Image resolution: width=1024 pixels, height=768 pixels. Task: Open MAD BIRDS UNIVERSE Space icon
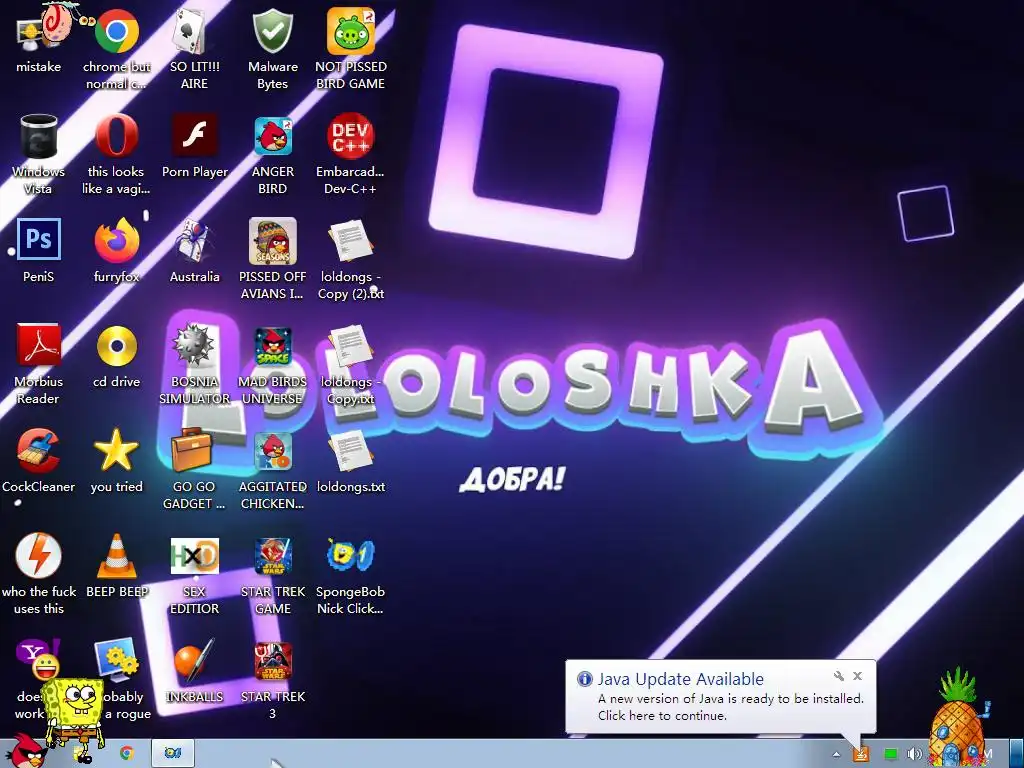[x=272, y=346]
